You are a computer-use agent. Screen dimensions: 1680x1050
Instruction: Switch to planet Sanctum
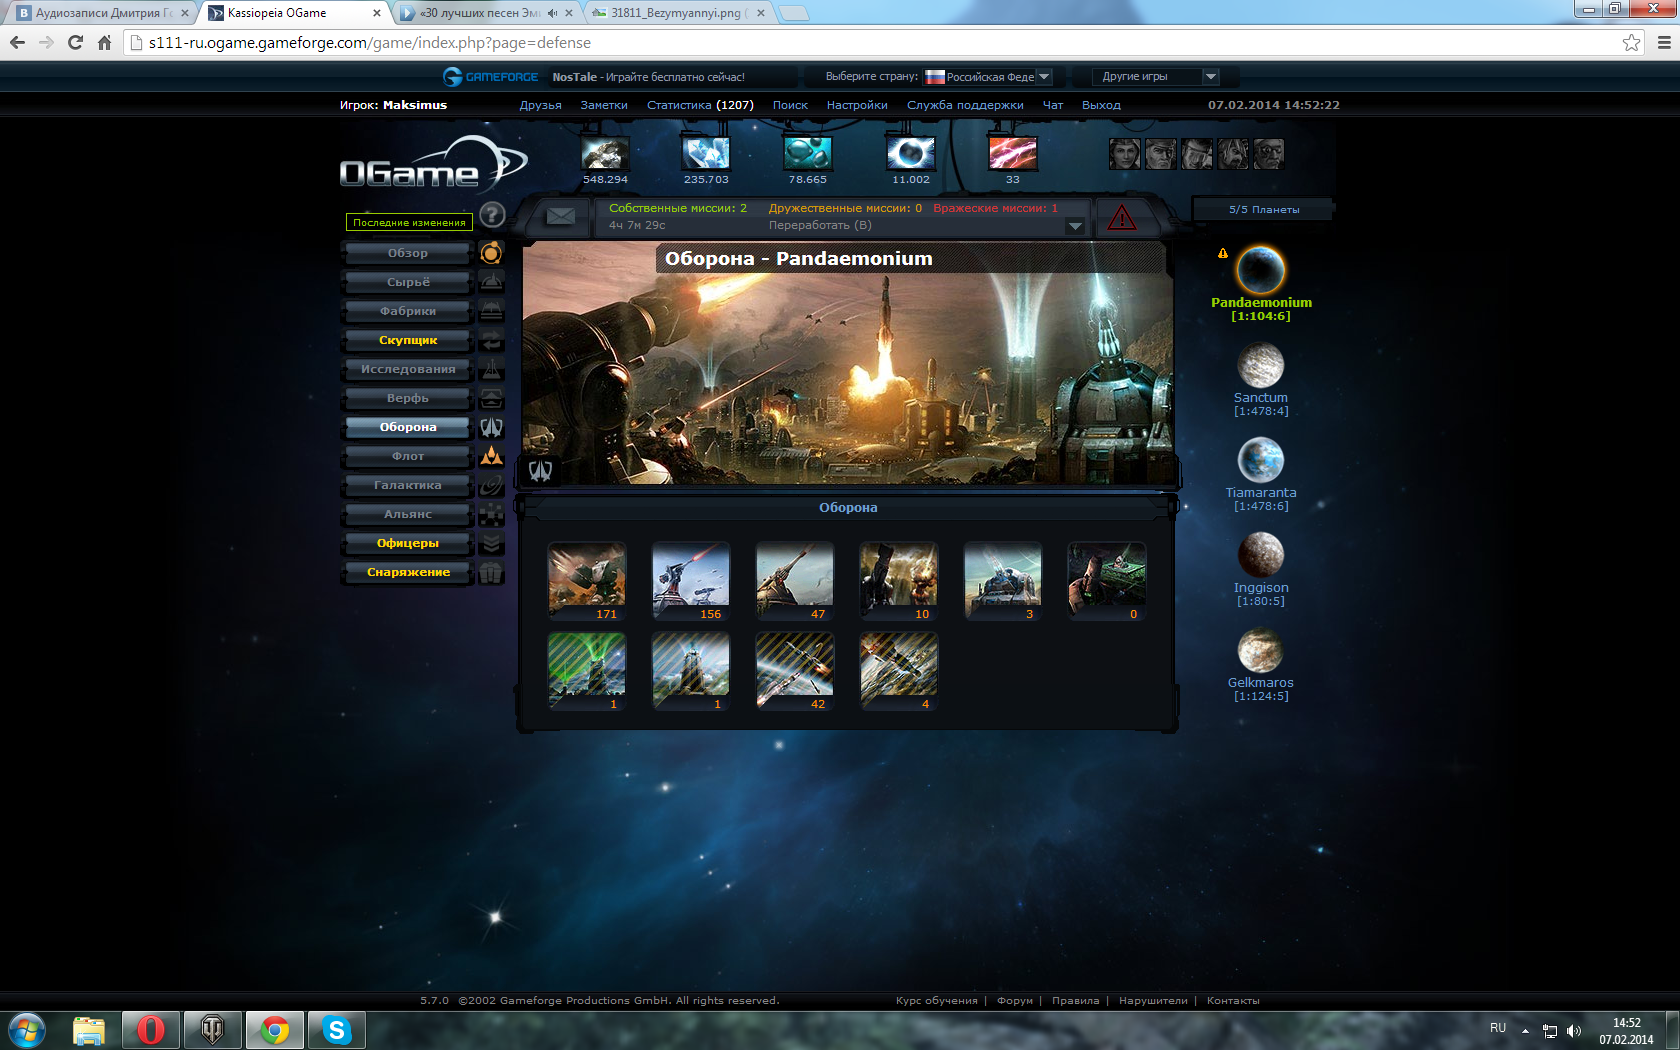[1261, 379]
